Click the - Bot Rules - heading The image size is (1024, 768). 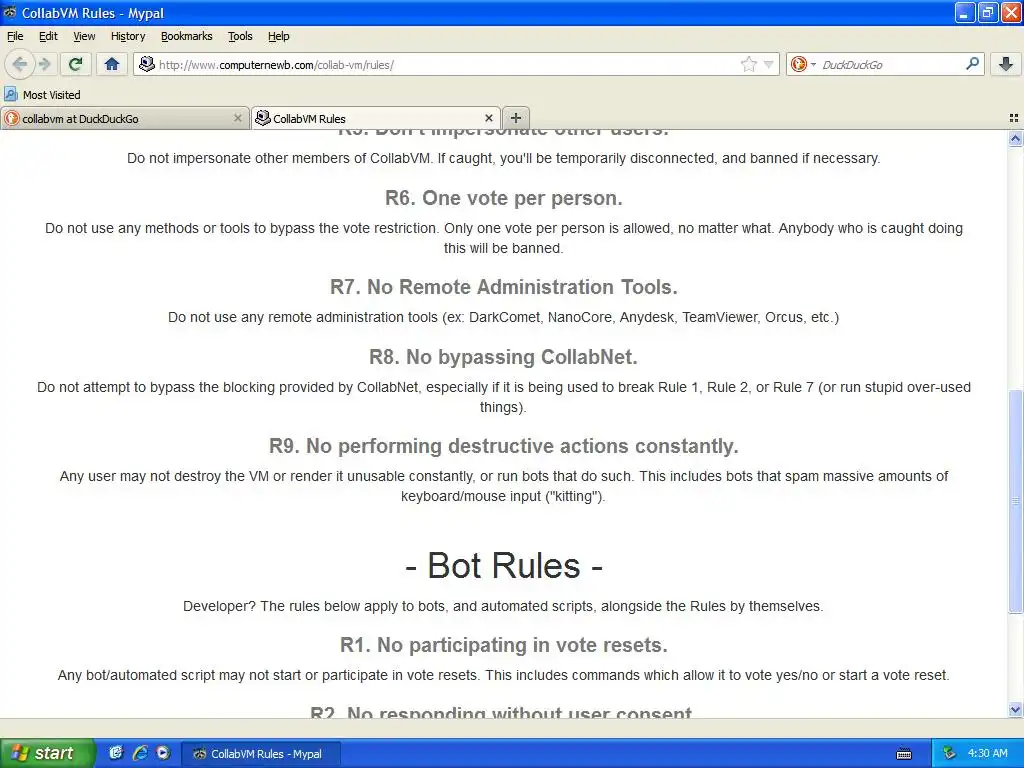504,566
